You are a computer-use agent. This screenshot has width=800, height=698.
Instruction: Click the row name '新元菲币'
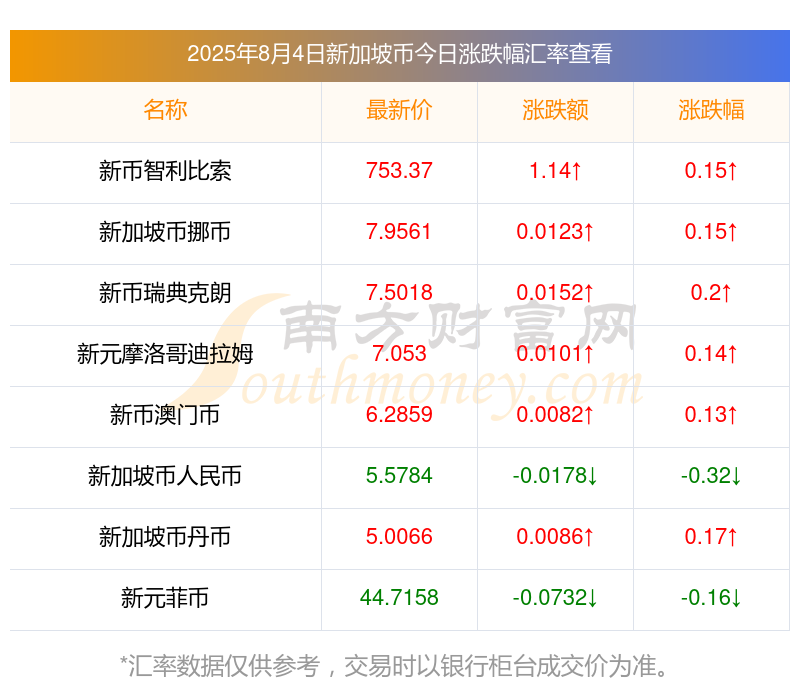pyautogui.click(x=165, y=598)
